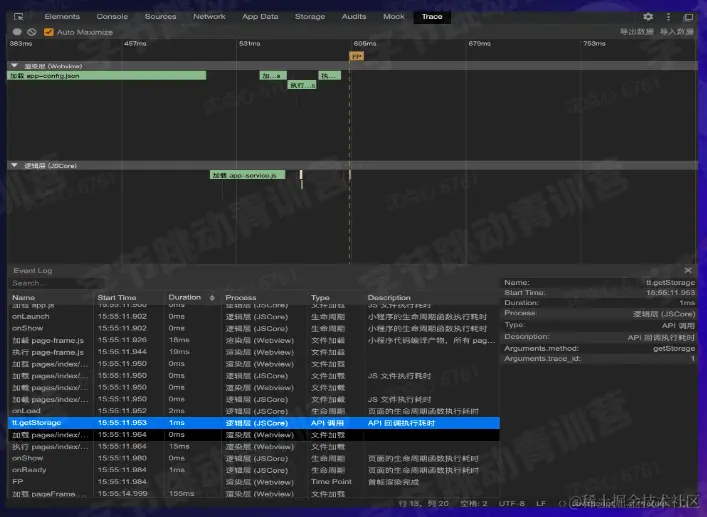Click the 行 13, 列 20 cursor position
Viewport: 707px width, 517px height.
(x=423, y=503)
